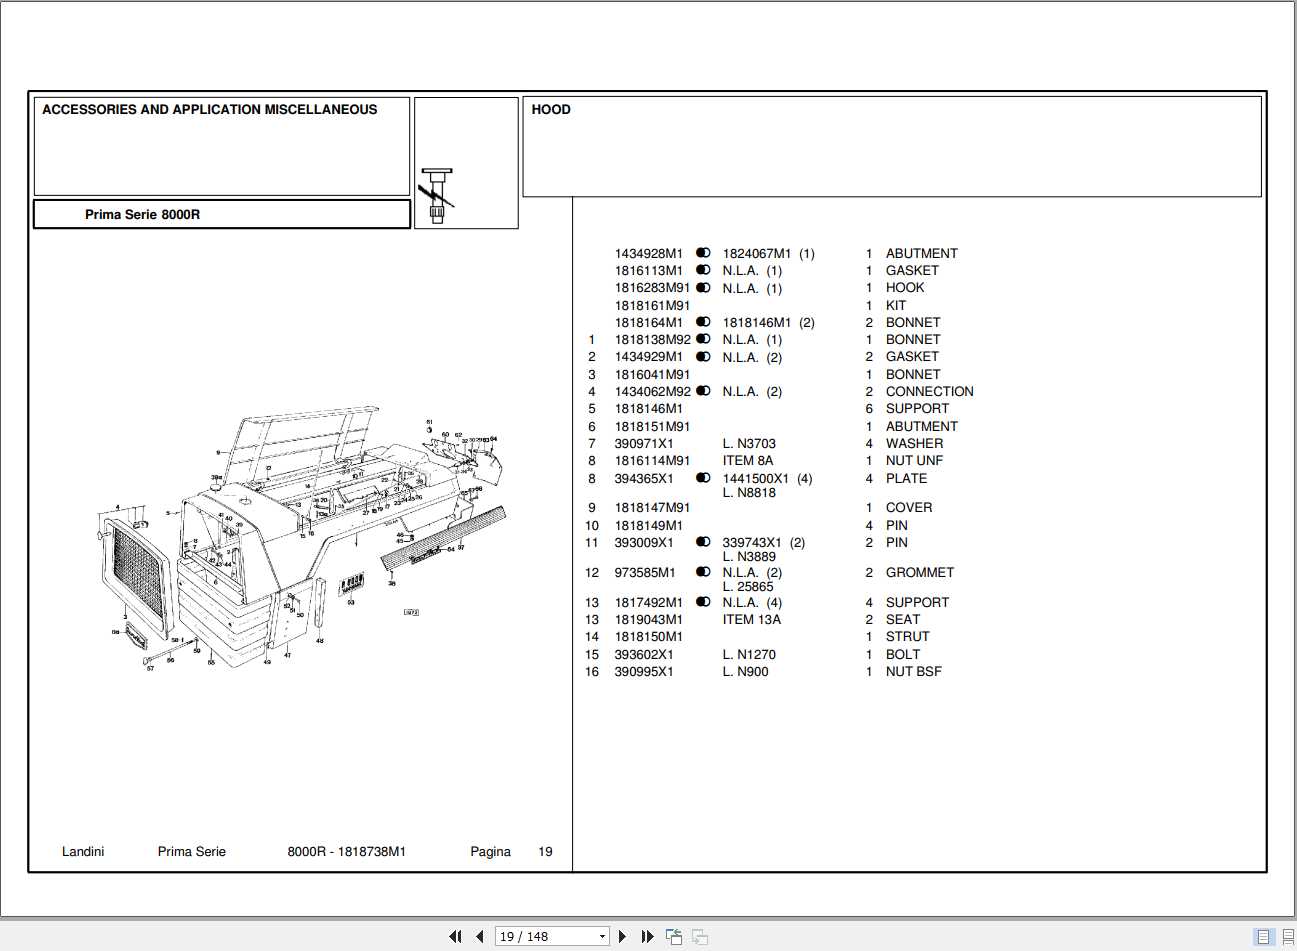
Task: Click the Prima Serie 8000R model box
Action: [x=222, y=214]
